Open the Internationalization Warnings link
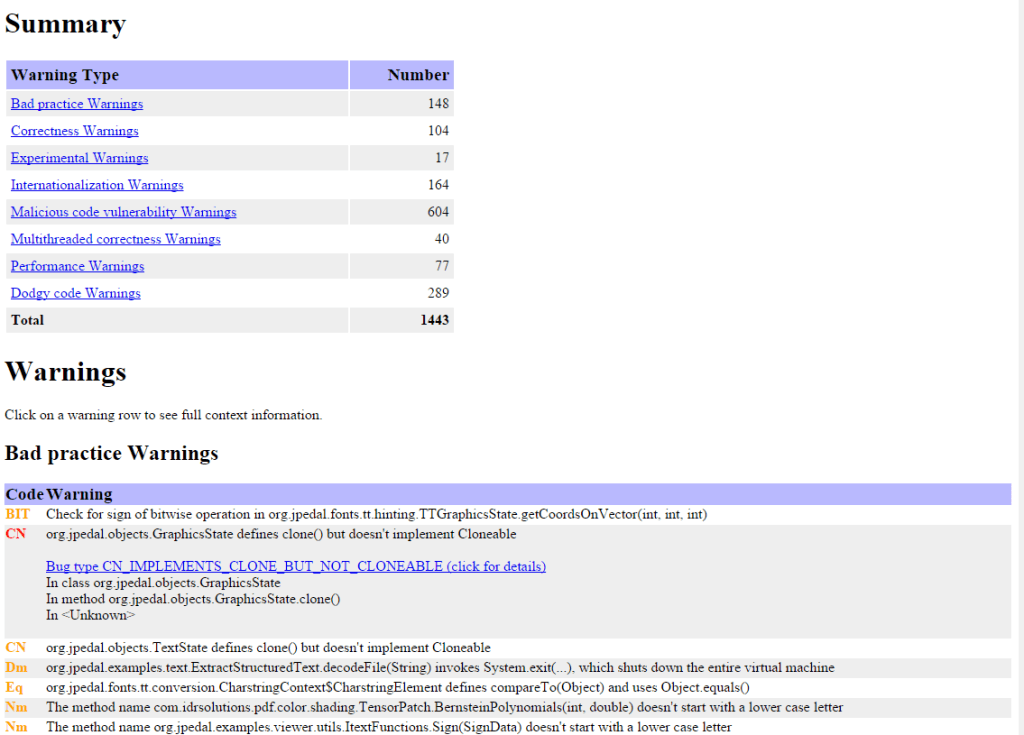 click(96, 185)
